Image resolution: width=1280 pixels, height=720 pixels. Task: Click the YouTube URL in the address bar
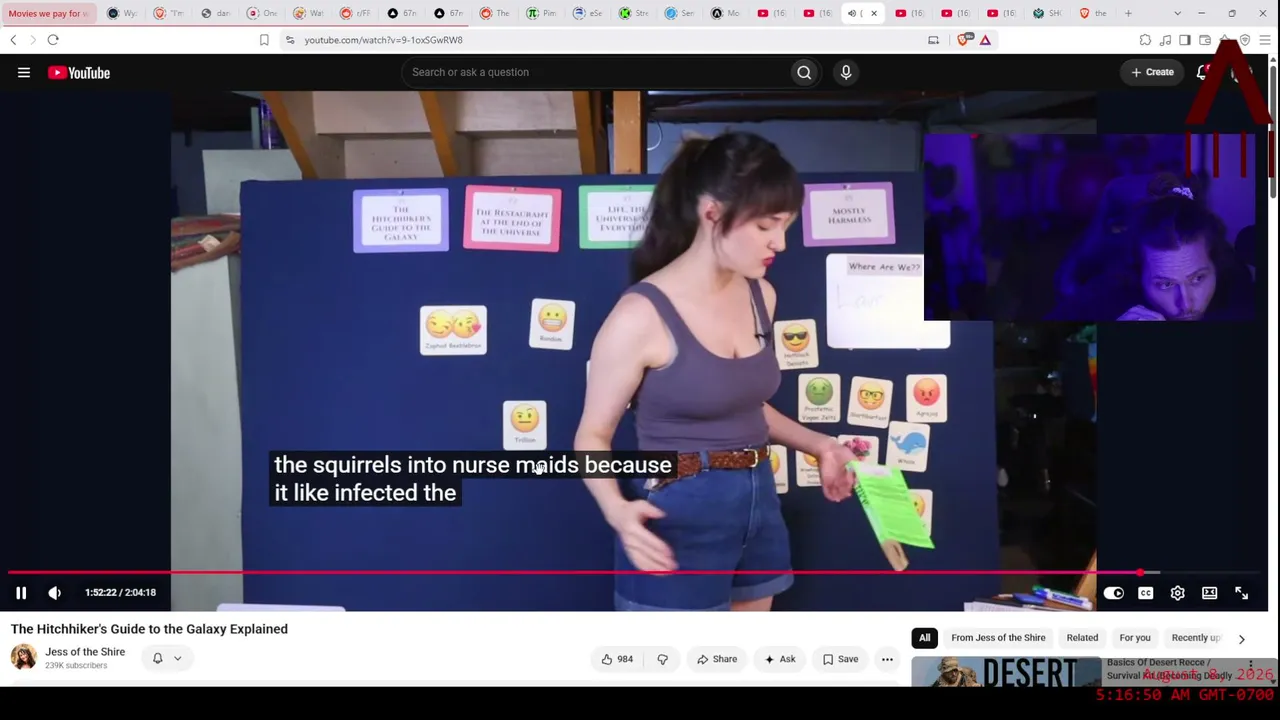click(x=384, y=40)
